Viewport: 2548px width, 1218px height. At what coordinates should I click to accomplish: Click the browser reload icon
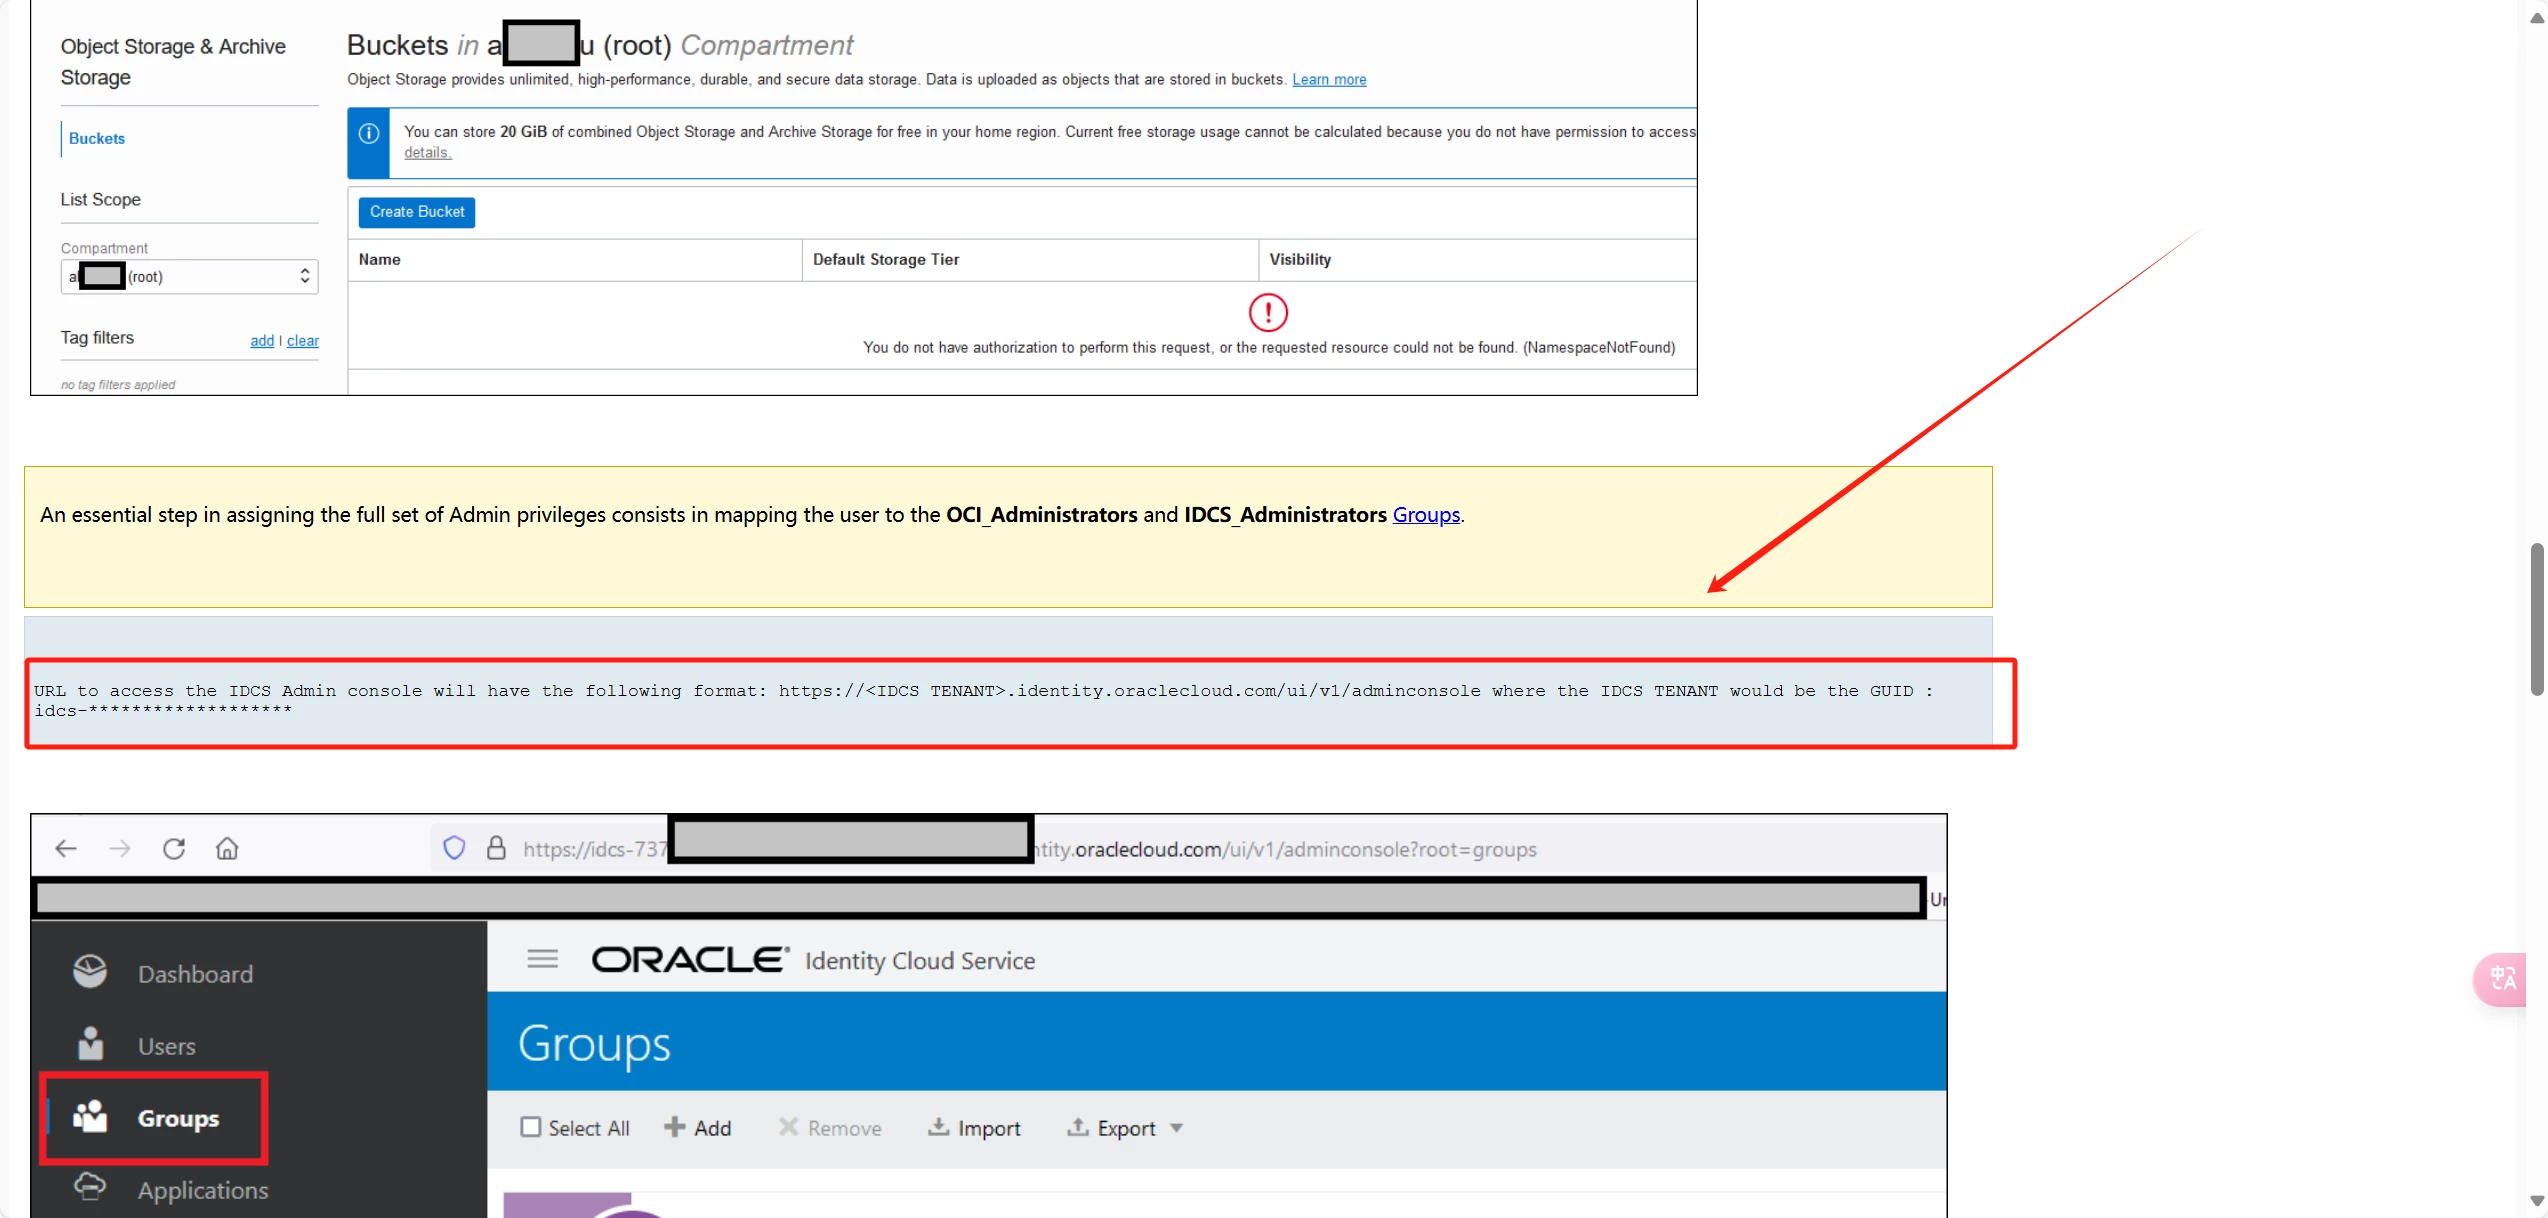pos(174,849)
